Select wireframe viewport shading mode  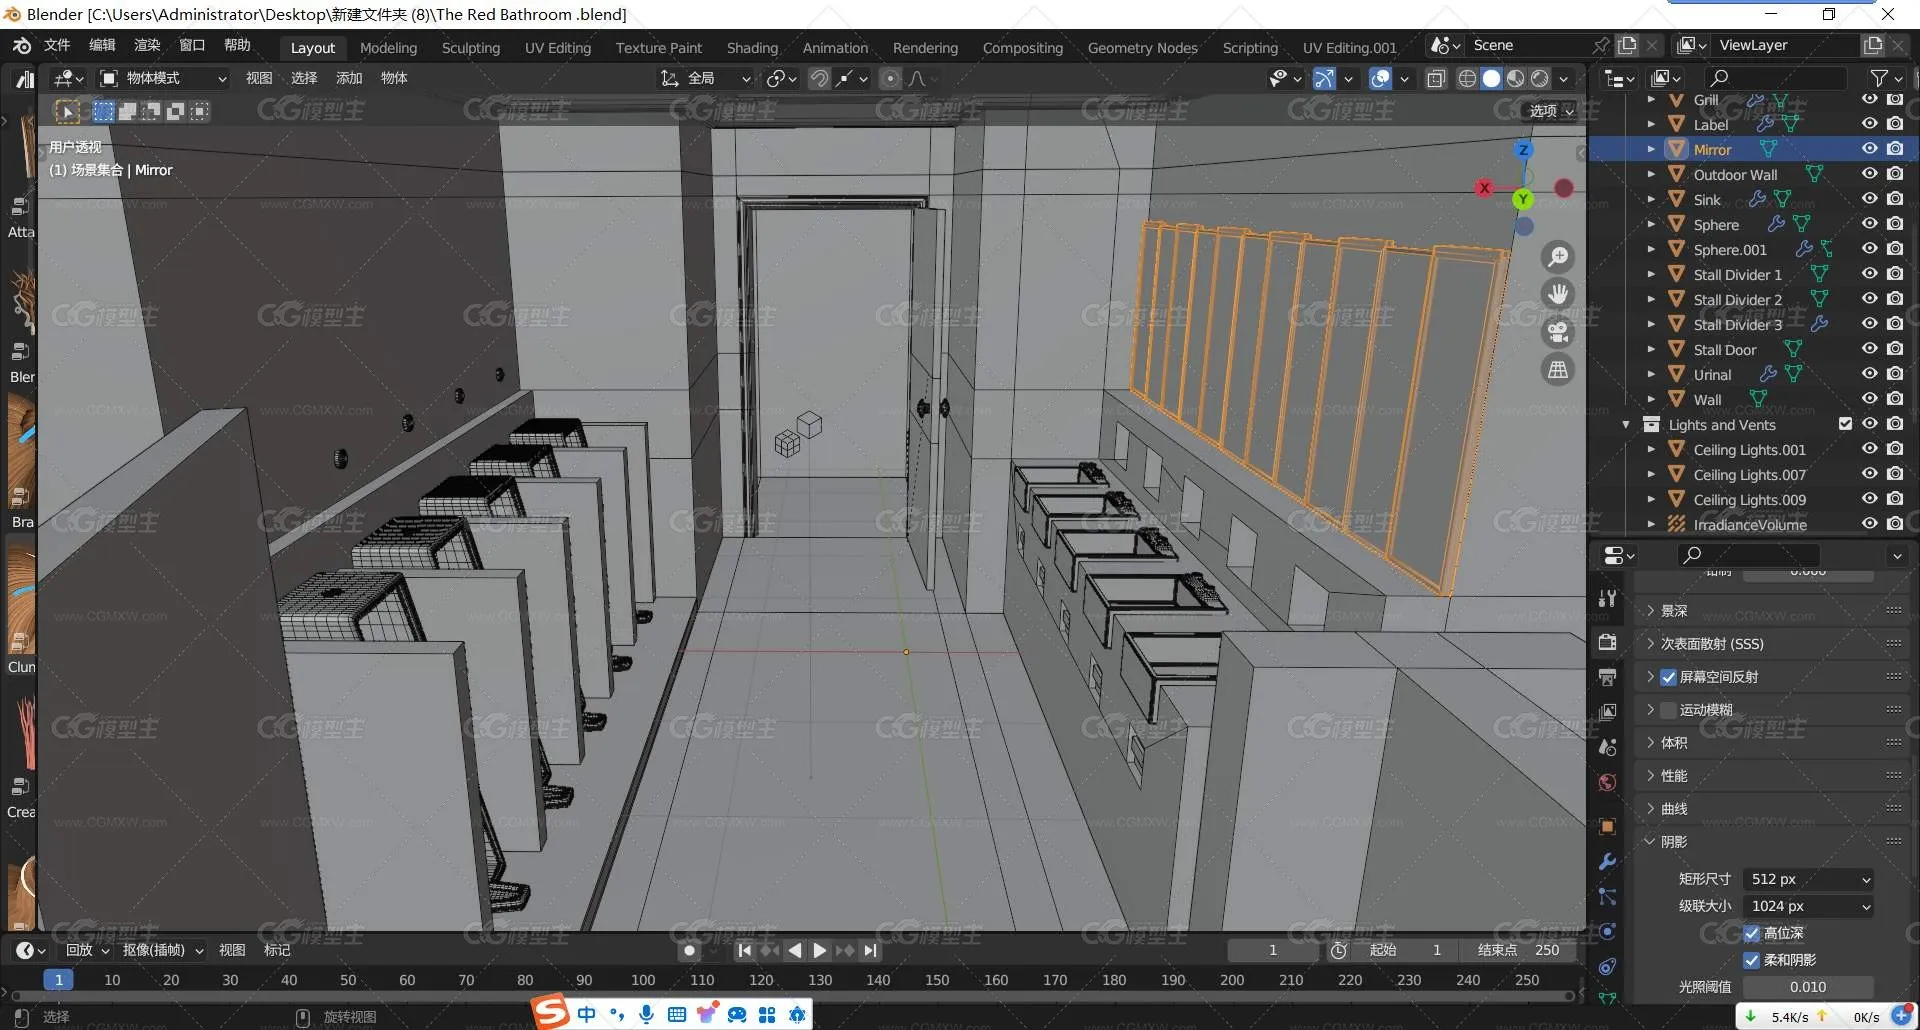[1467, 78]
